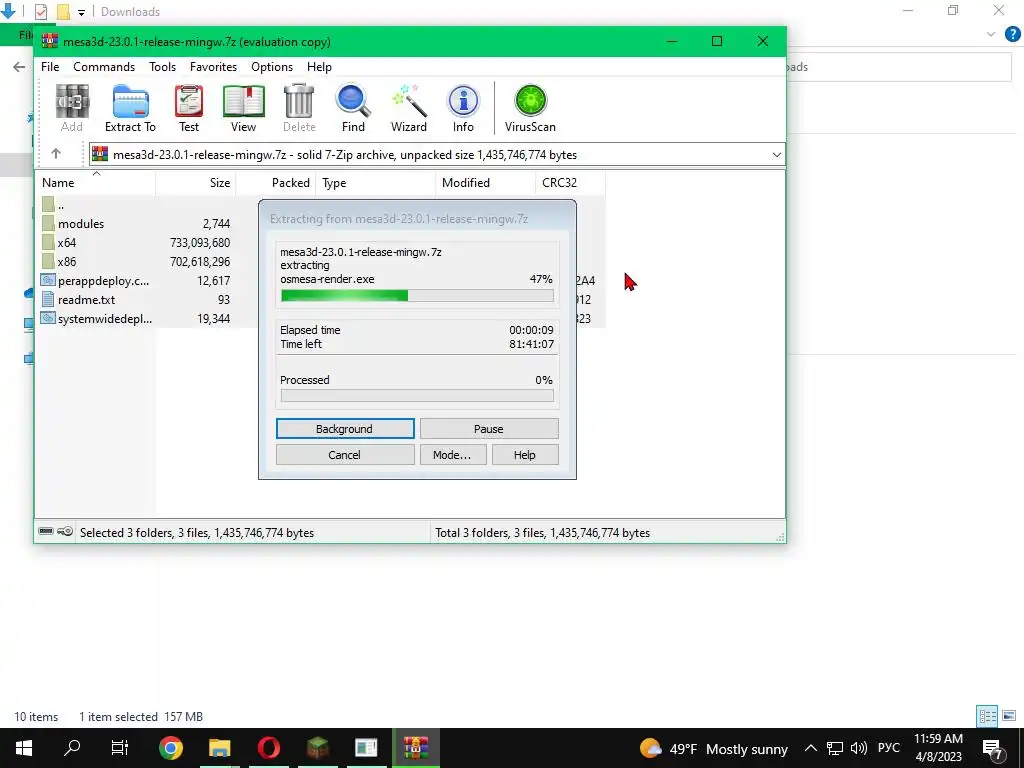The width and height of the screenshot is (1024, 768).
Task: Click the key icon in status bar
Action: [x=65, y=532]
